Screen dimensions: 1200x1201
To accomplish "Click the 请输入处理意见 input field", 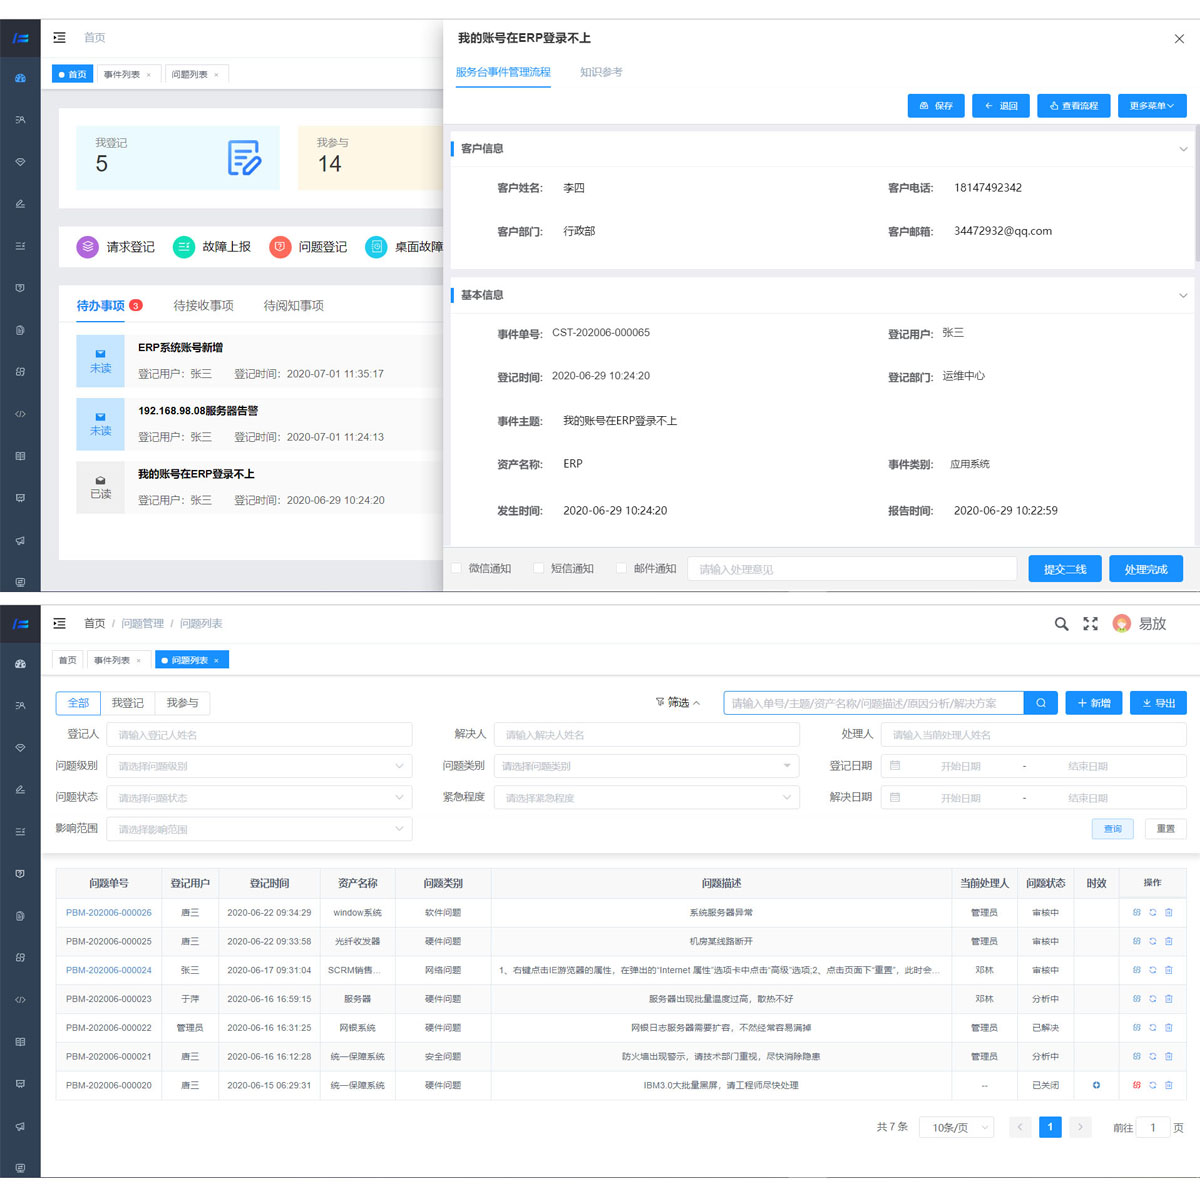I will click(x=852, y=569).
